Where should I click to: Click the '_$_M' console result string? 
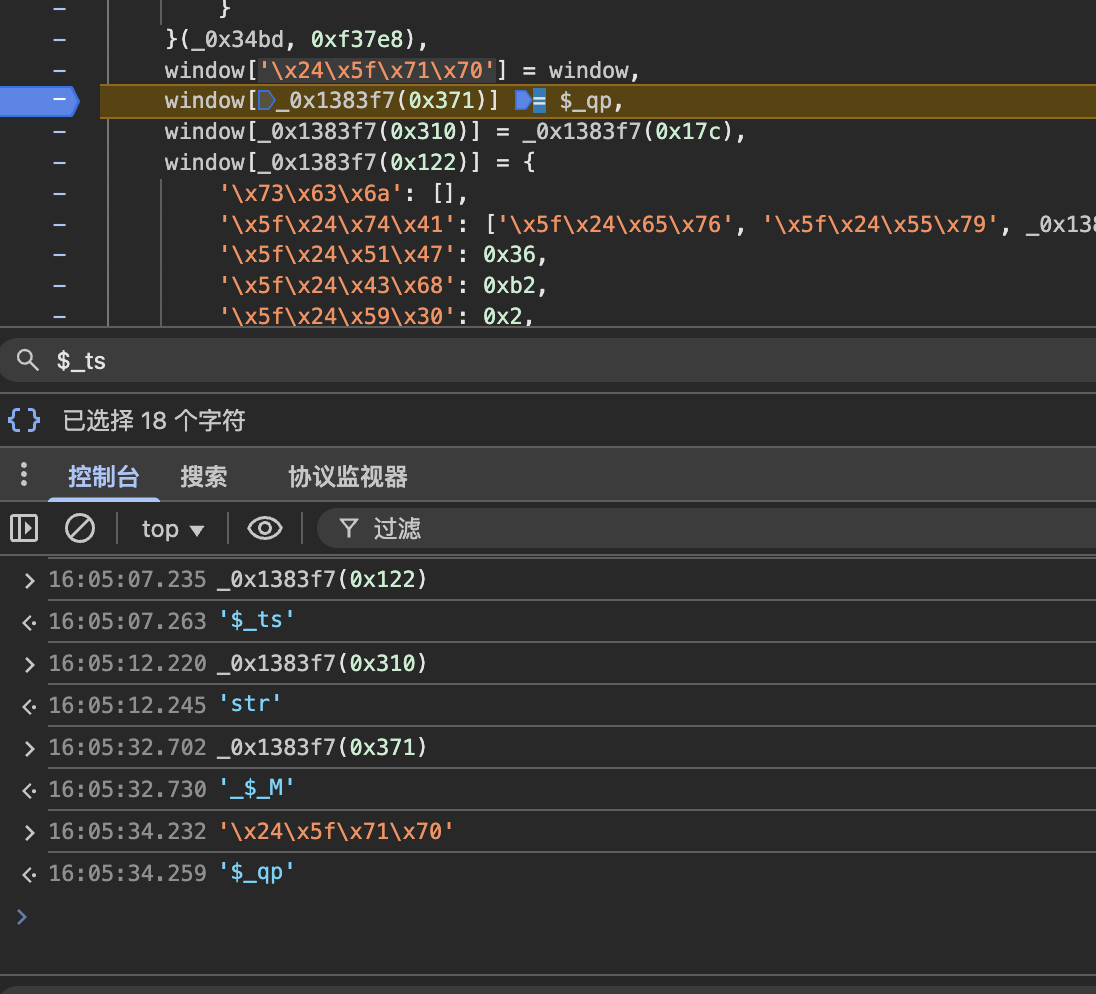[257, 789]
